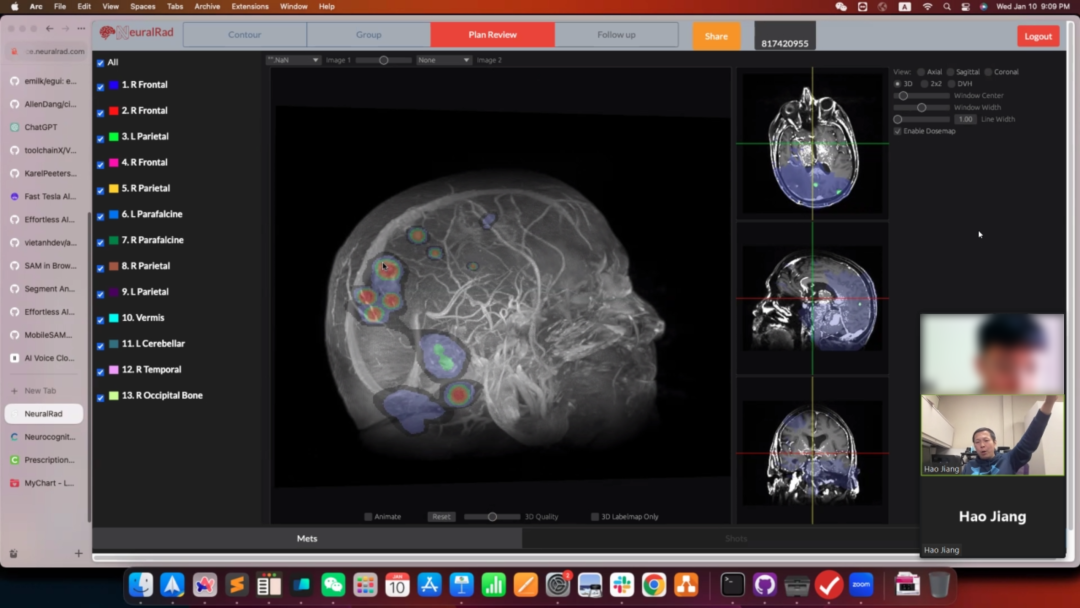Open the Image 1 NaN dropdown
Screen dimensions: 1080x608
pyautogui.click(x=293, y=60)
